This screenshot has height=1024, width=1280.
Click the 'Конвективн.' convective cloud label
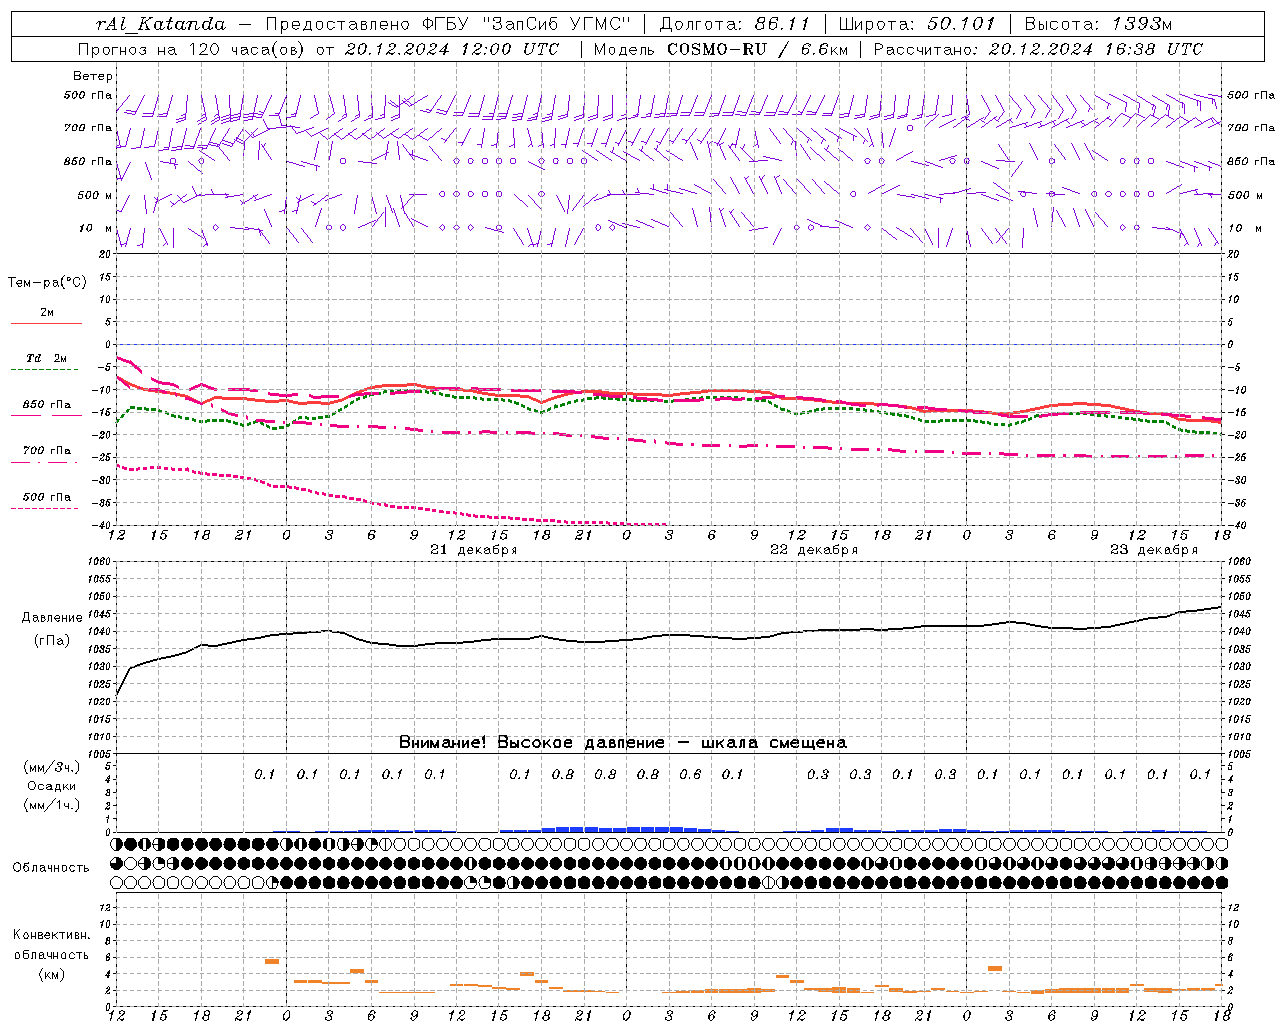(x=51, y=935)
